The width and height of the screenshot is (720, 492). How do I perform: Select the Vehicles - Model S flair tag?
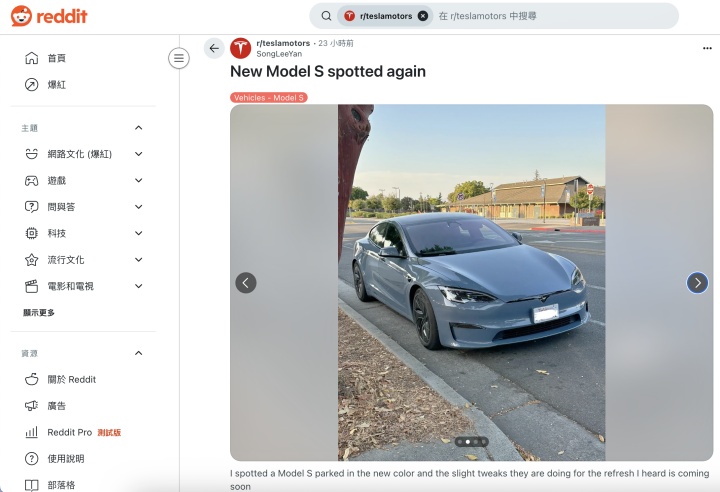(269, 97)
